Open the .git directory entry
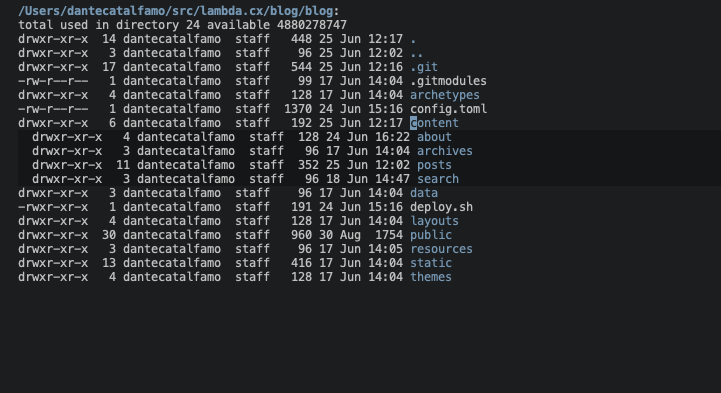This screenshot has height=393, width=721. [x=423, y=67]
